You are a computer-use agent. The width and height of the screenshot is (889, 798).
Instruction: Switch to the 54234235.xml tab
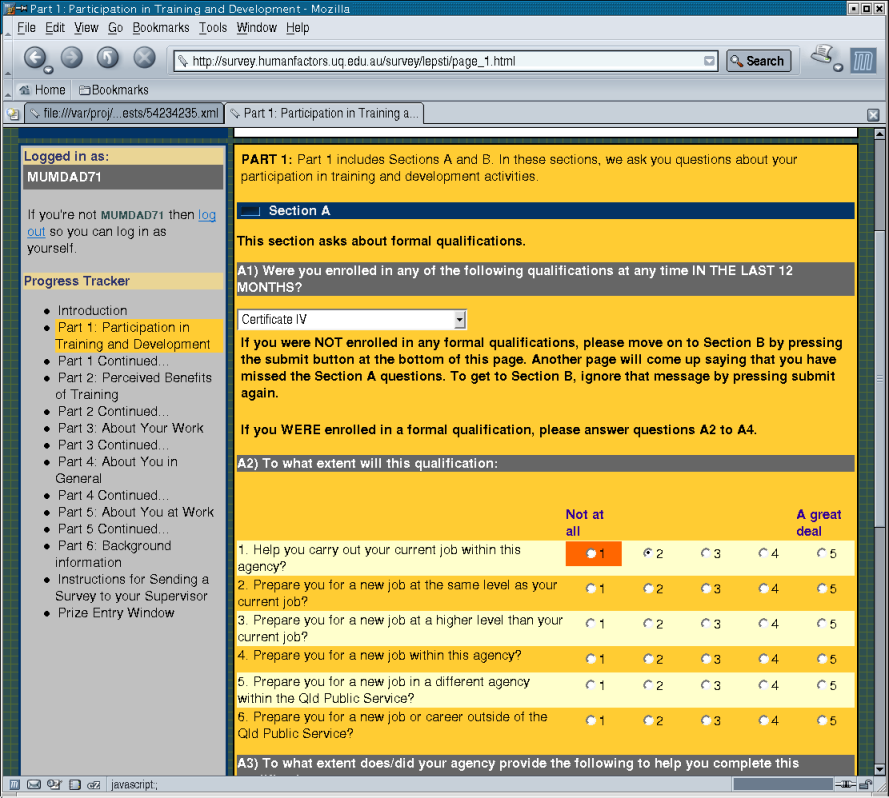(x=122, y=114)
